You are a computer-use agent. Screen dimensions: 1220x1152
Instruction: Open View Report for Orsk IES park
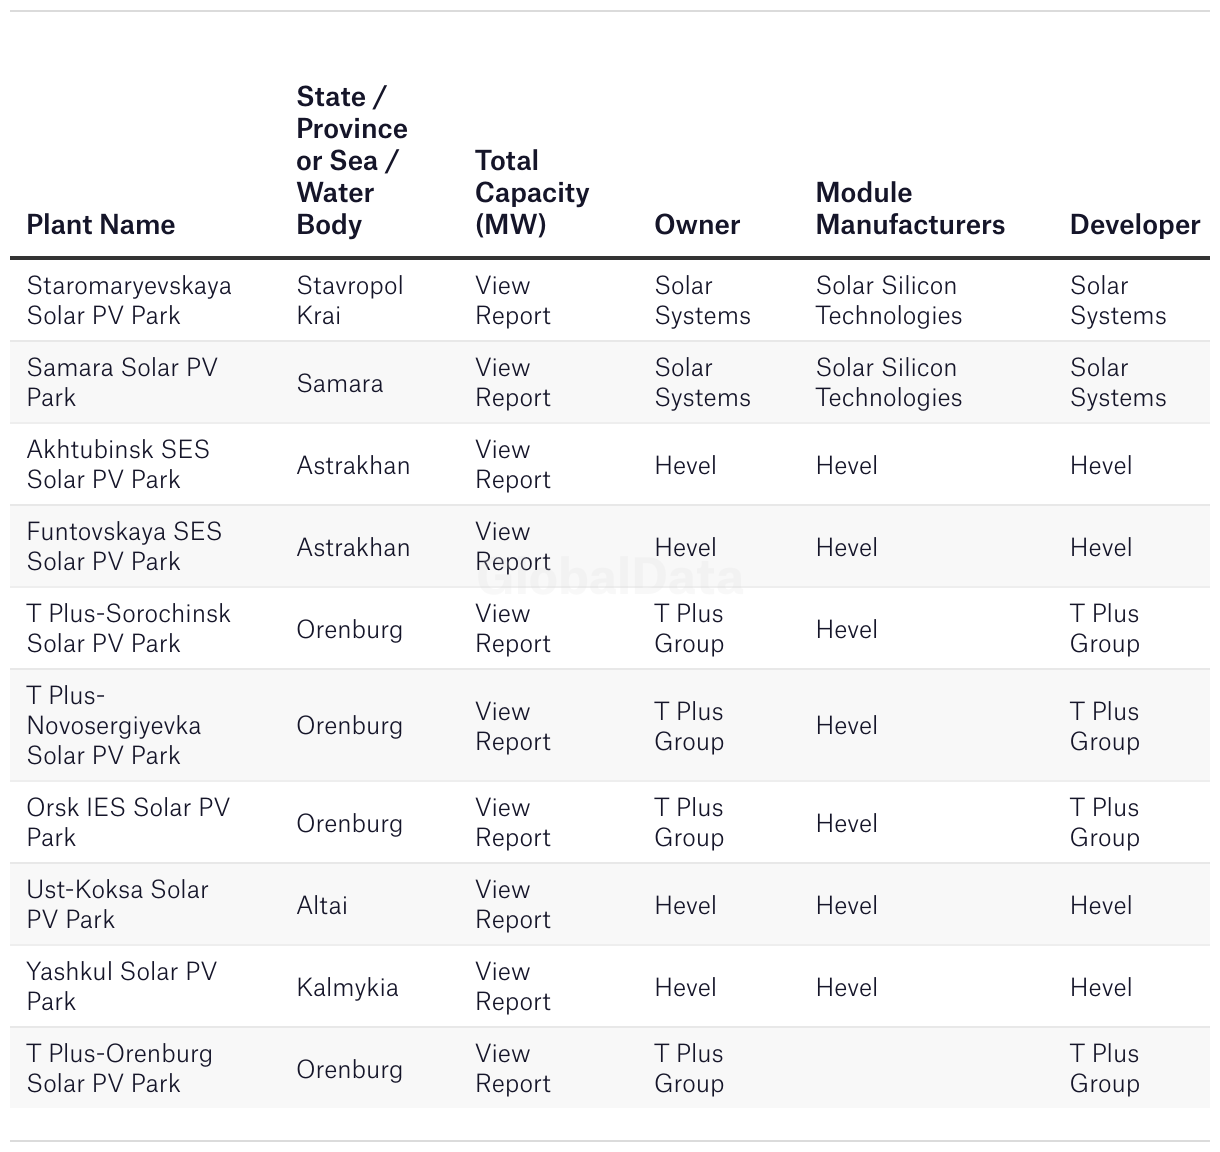[x=513, y=822]
